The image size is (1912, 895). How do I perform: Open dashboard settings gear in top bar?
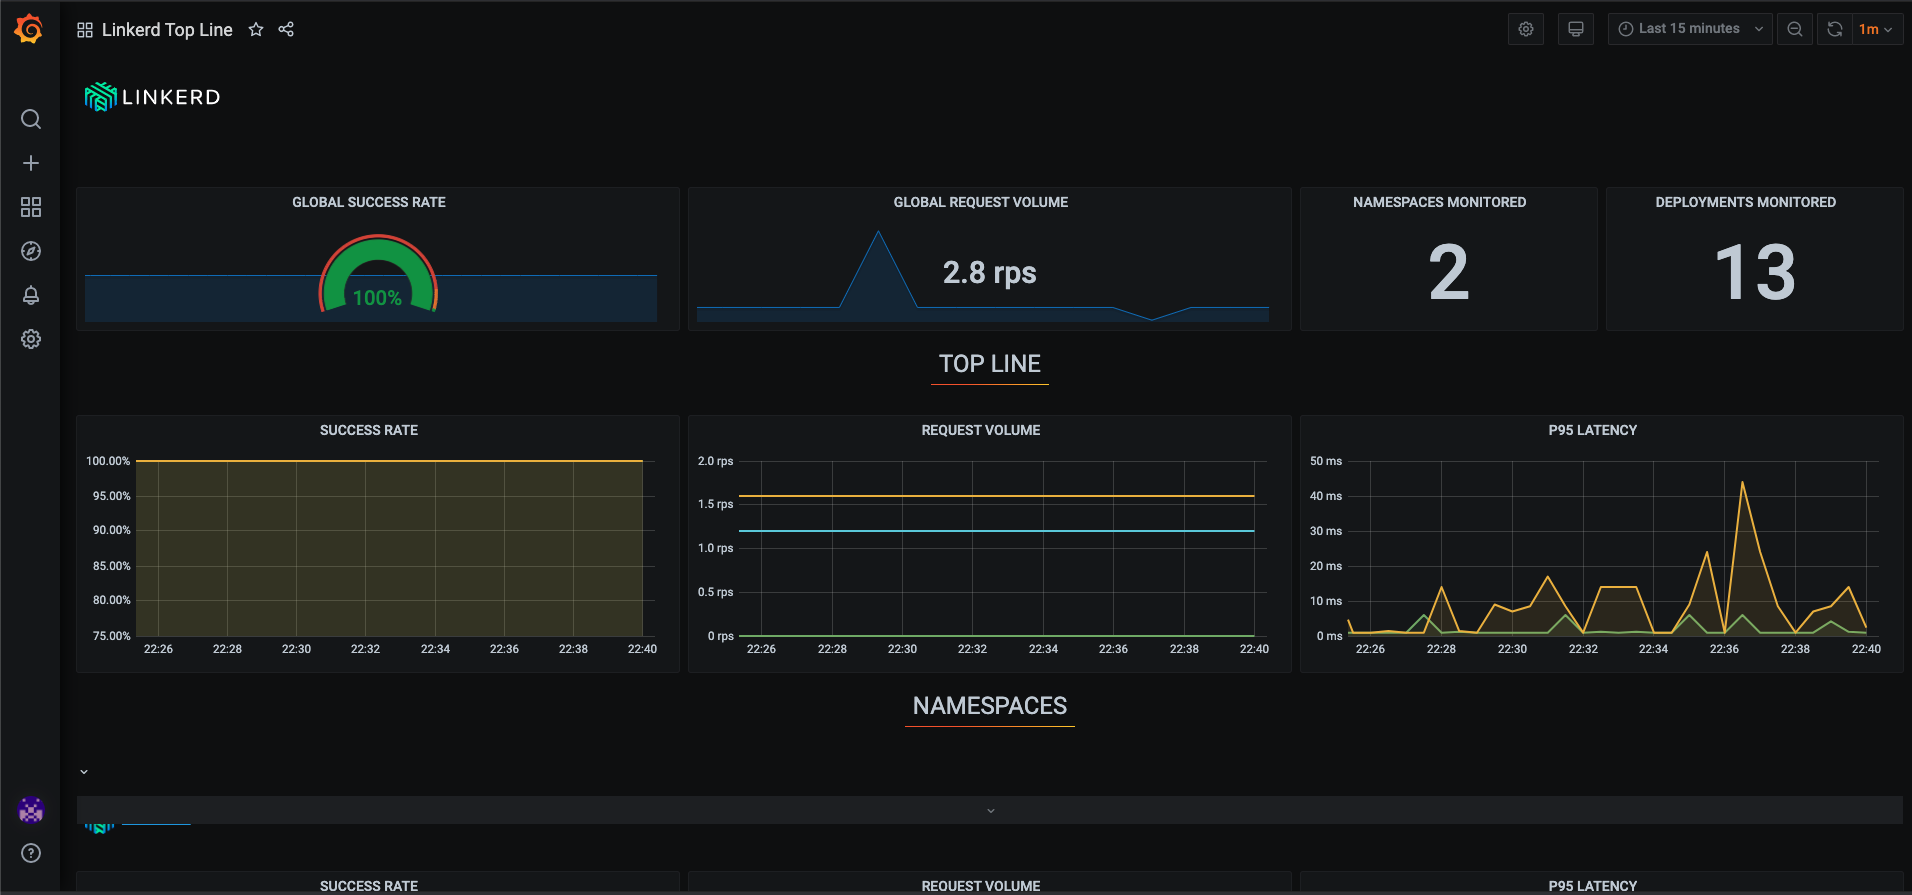(x=1526, y=29)
